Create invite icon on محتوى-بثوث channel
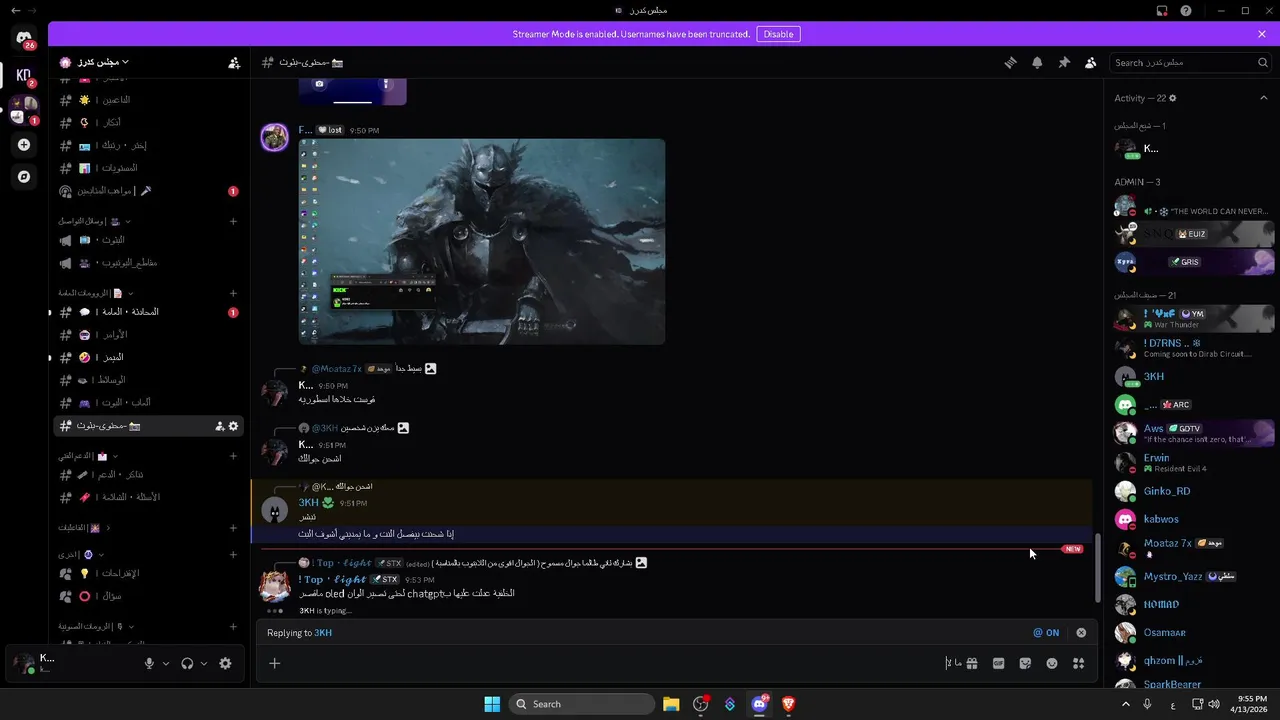Screen dimensions: 1280x720 coord(219,426)
